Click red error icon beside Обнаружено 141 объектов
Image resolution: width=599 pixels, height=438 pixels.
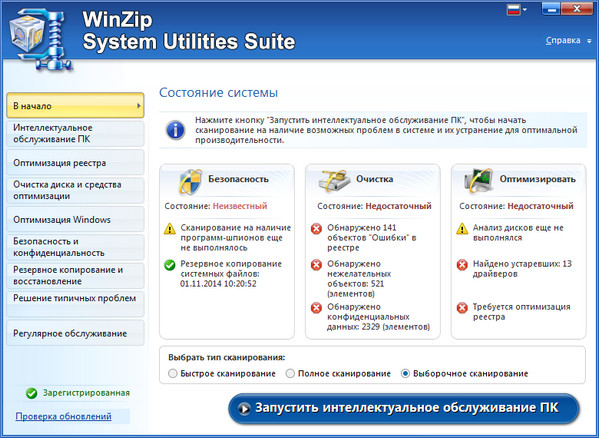[x=316, y=229]
